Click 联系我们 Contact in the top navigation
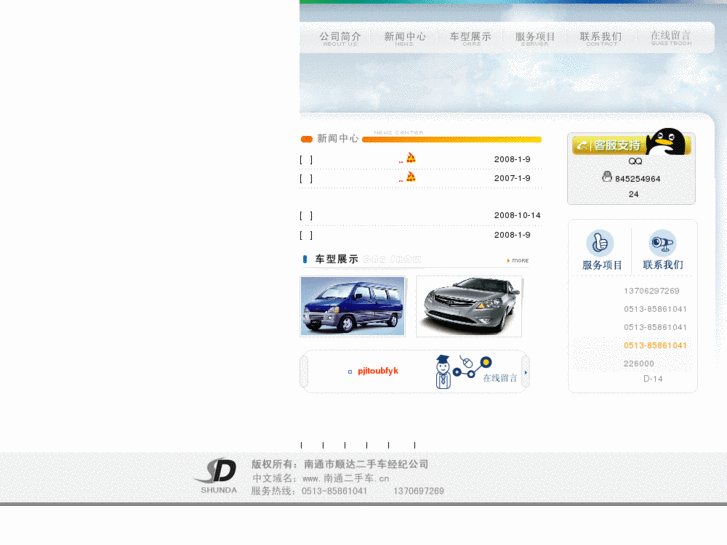727x545 pixels. click(x=601, y=38)
